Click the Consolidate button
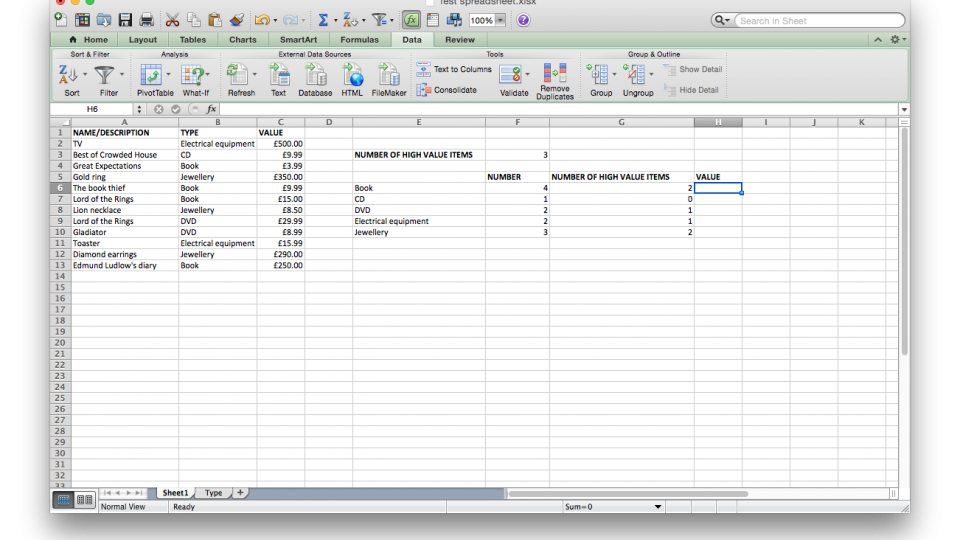960x540 pixels. [447, 90]
